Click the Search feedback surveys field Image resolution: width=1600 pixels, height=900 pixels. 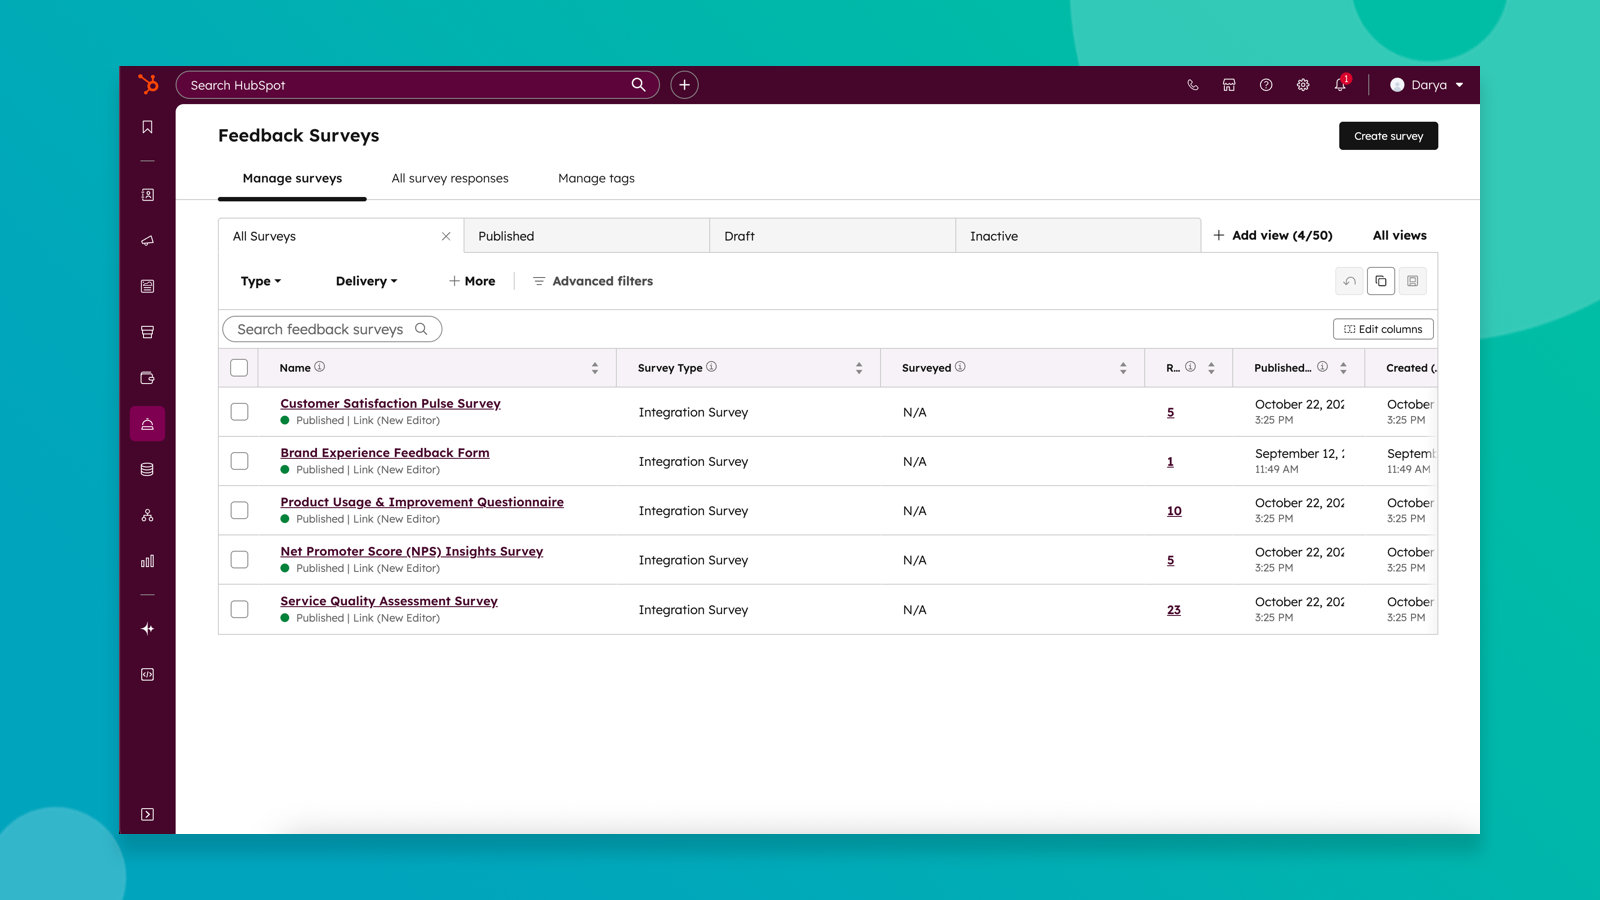point(322,329)
